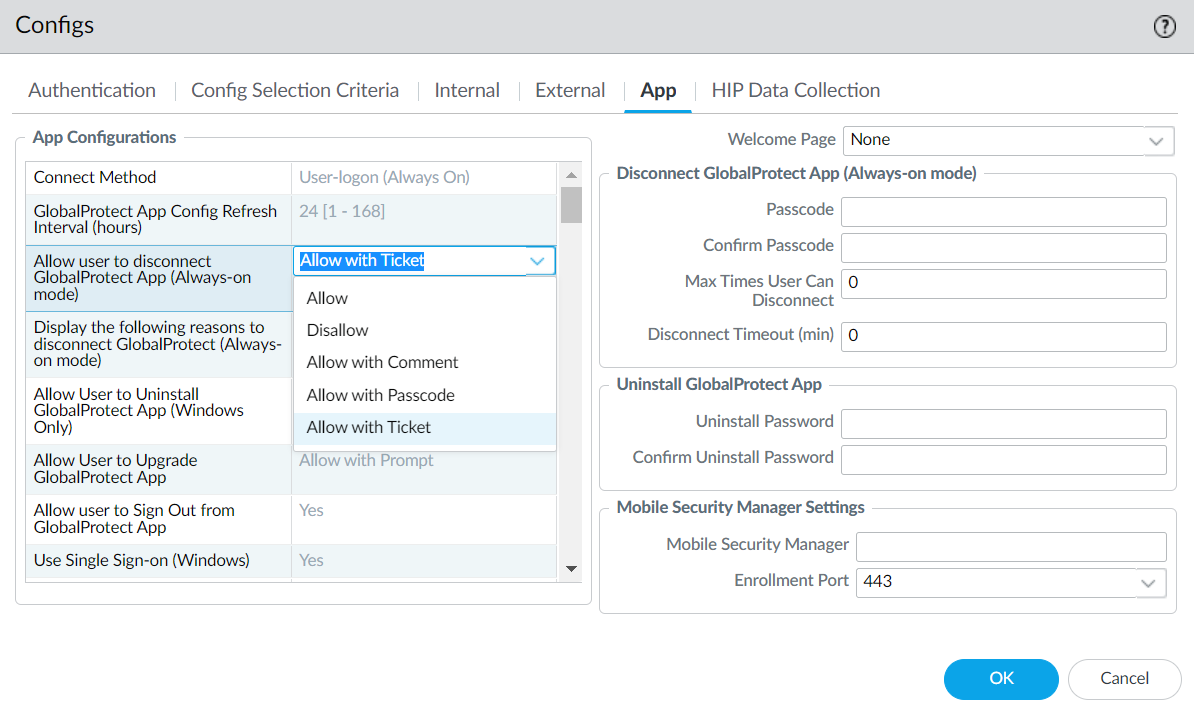The width and height of the screenshot is (1194, 721).
Task: Pick Allow with Passcode option
Action: click(x=380, y=395)
